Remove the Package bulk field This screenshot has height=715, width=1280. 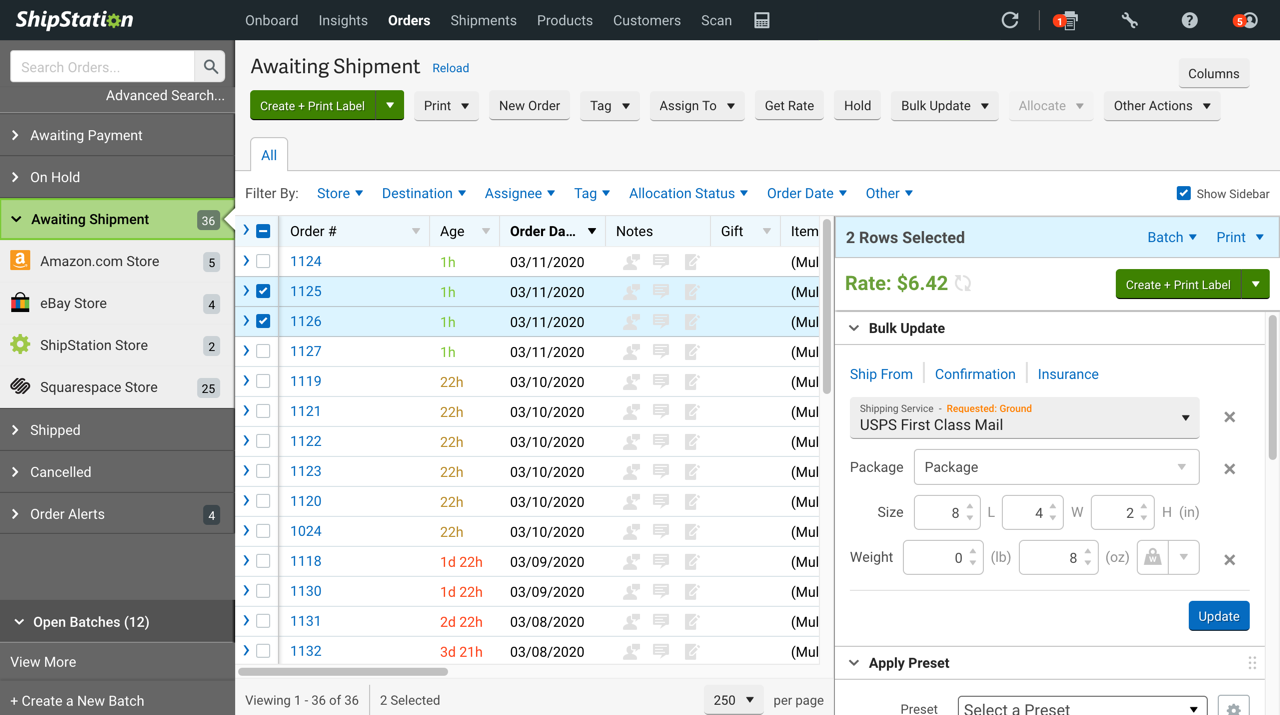coord(1230,469)
